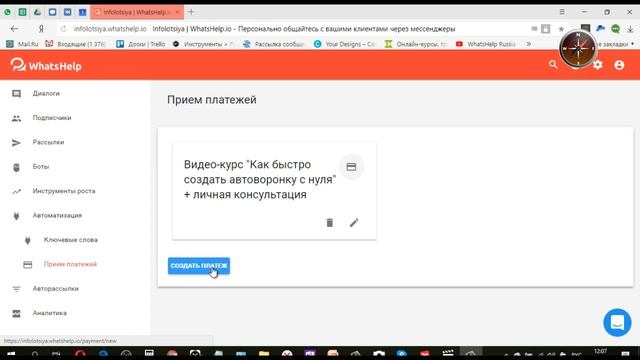Open Ключевые слова submenu item

(71, 240)
